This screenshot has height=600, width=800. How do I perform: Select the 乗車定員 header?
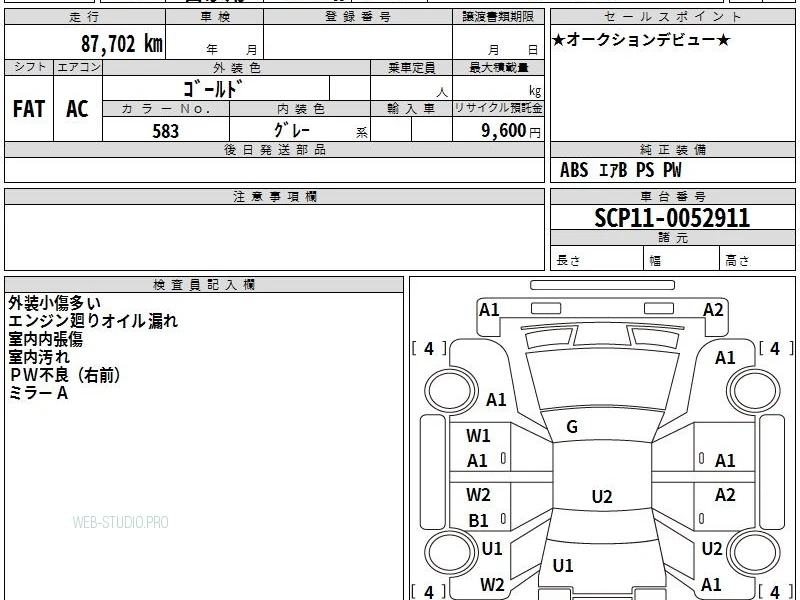(x=411, y=67)
